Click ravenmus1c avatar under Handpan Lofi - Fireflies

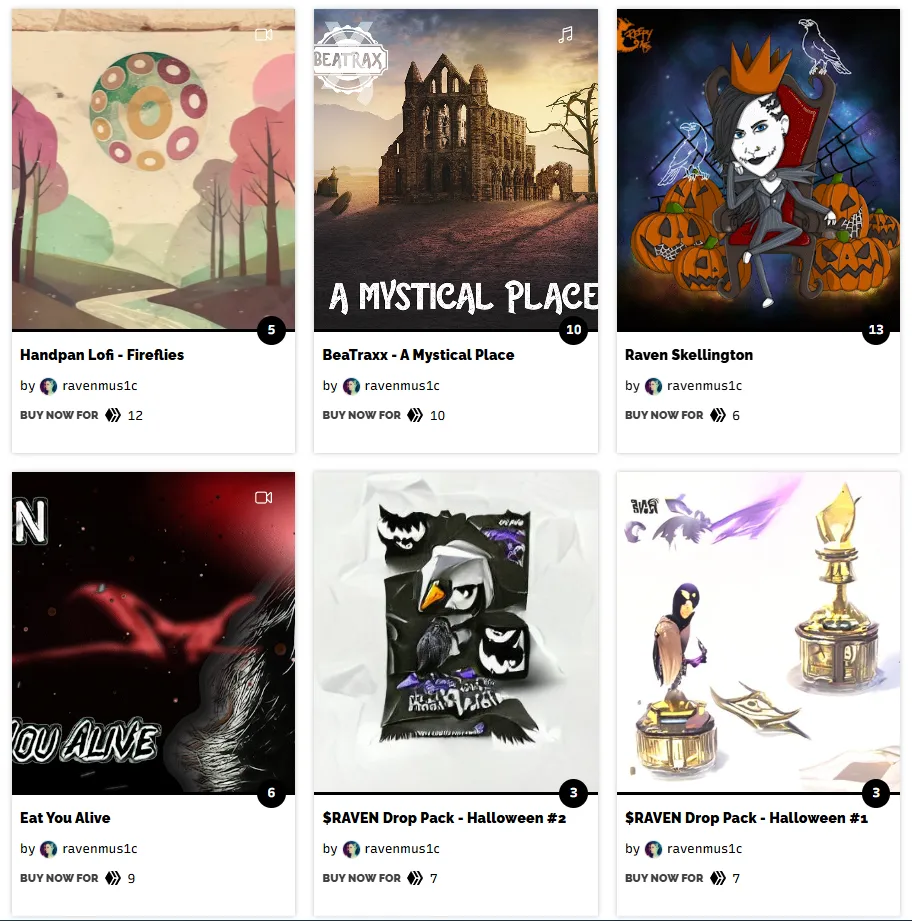(48, 386)
